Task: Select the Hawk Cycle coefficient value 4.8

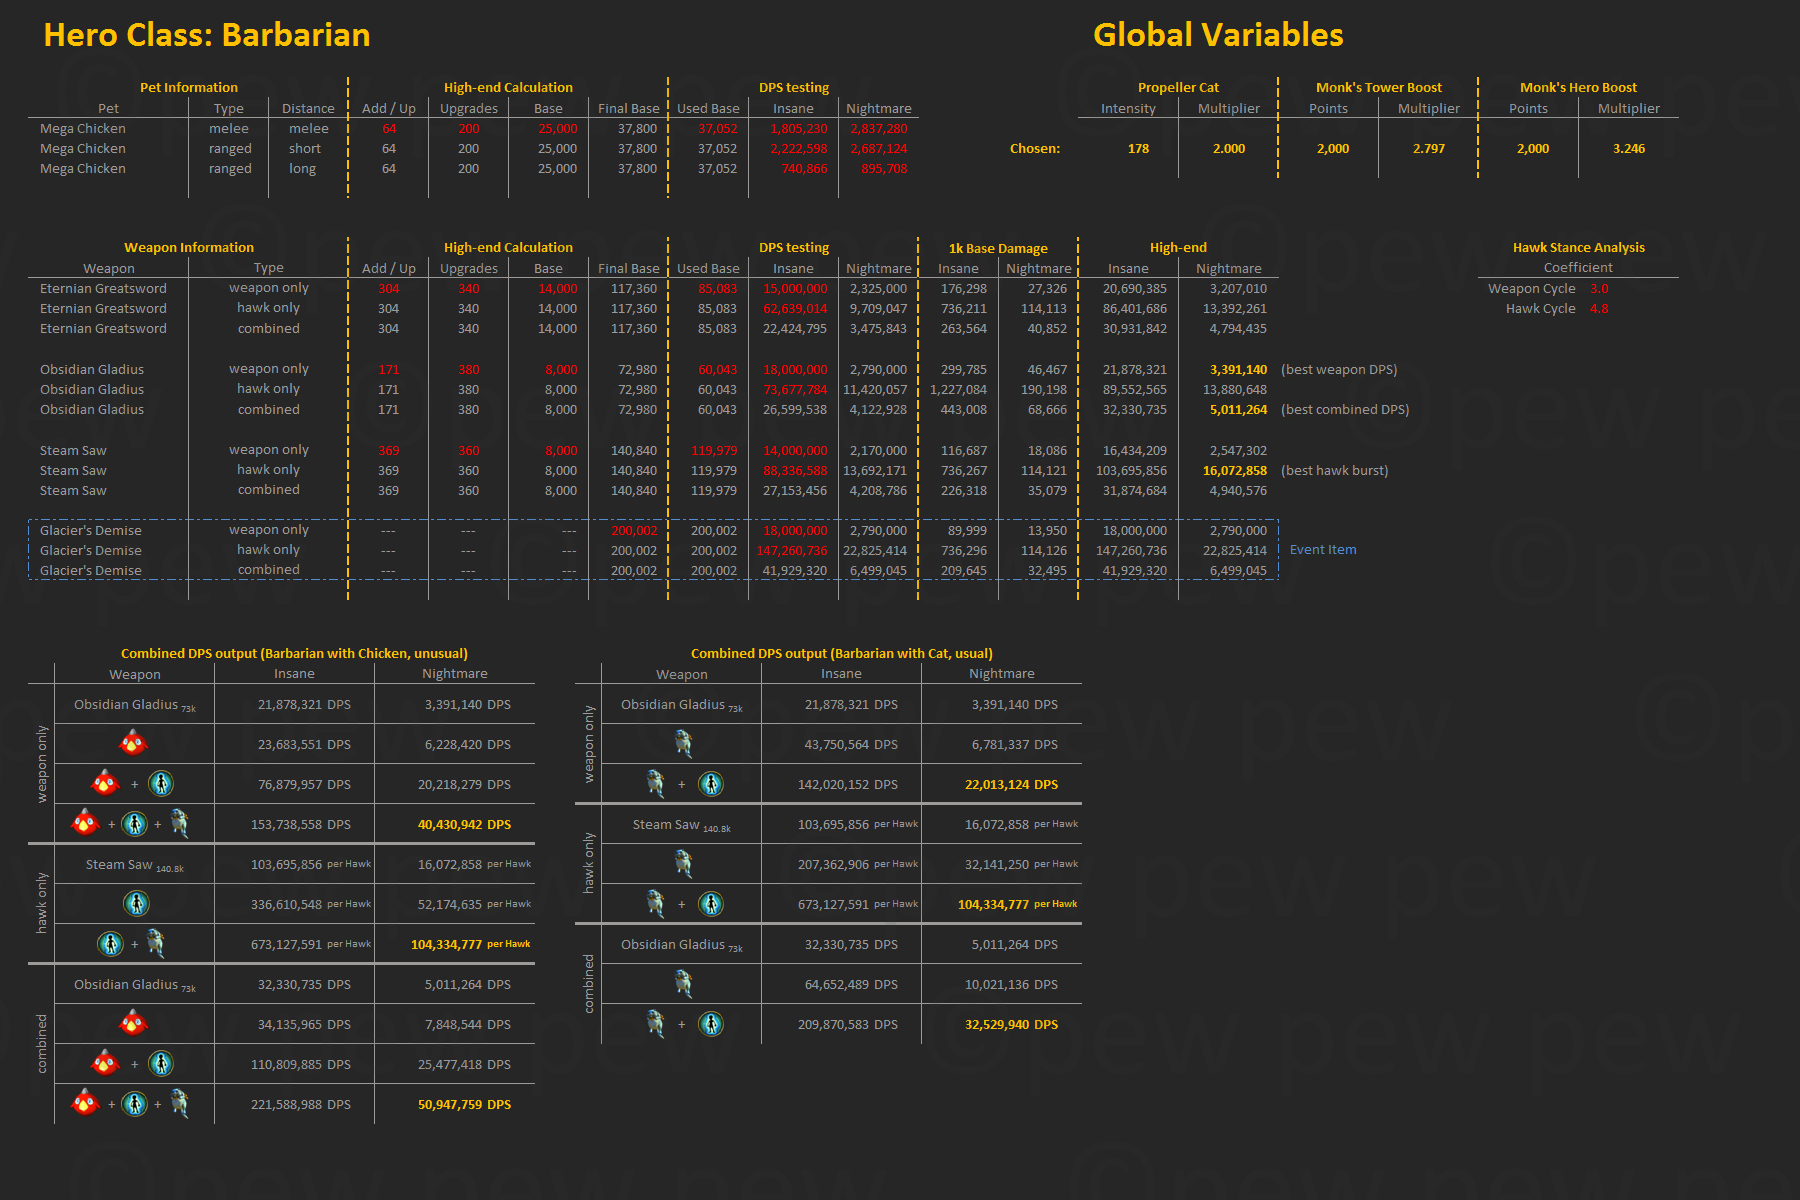Action: [x=1599, y=309]
